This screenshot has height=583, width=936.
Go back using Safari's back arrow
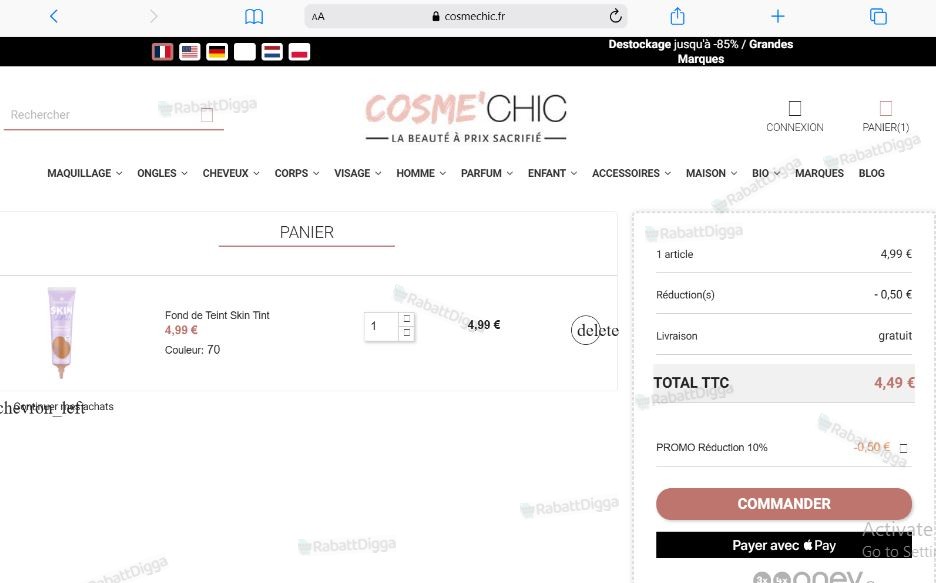pos(54,16)
